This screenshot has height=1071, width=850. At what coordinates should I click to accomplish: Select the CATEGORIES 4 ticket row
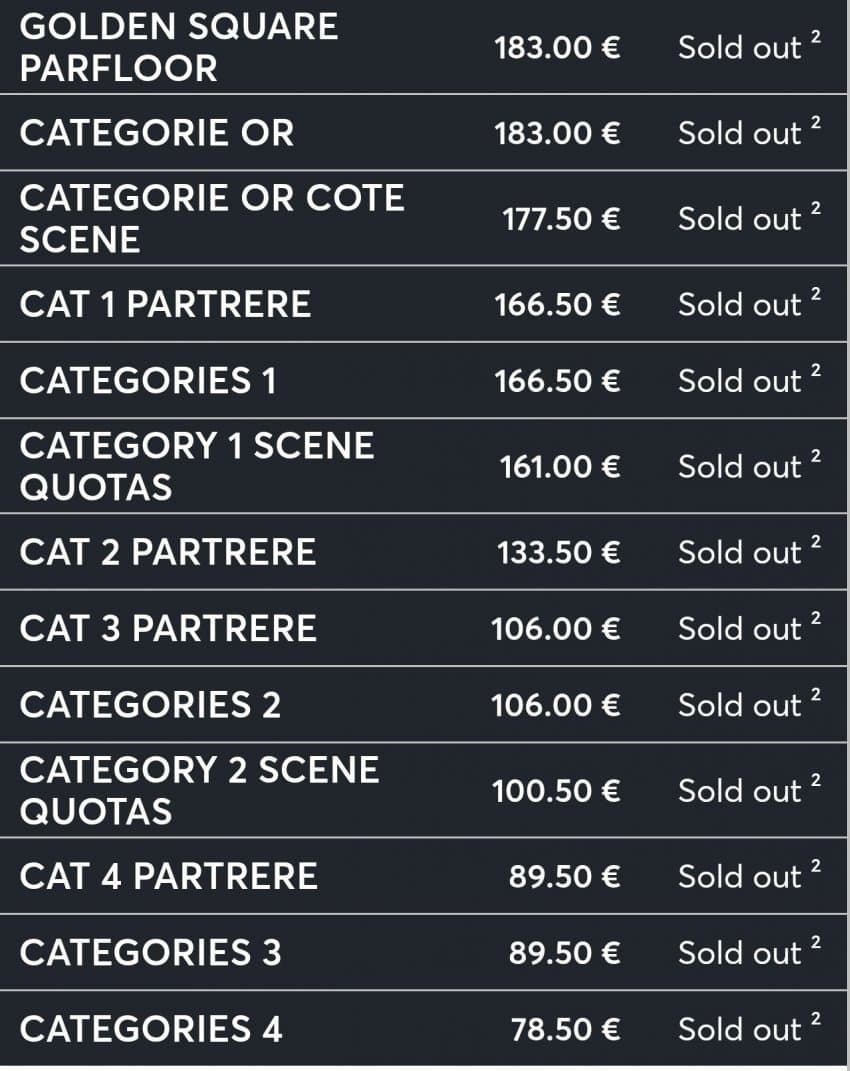pyautogui.click(x=151, y=1029)
